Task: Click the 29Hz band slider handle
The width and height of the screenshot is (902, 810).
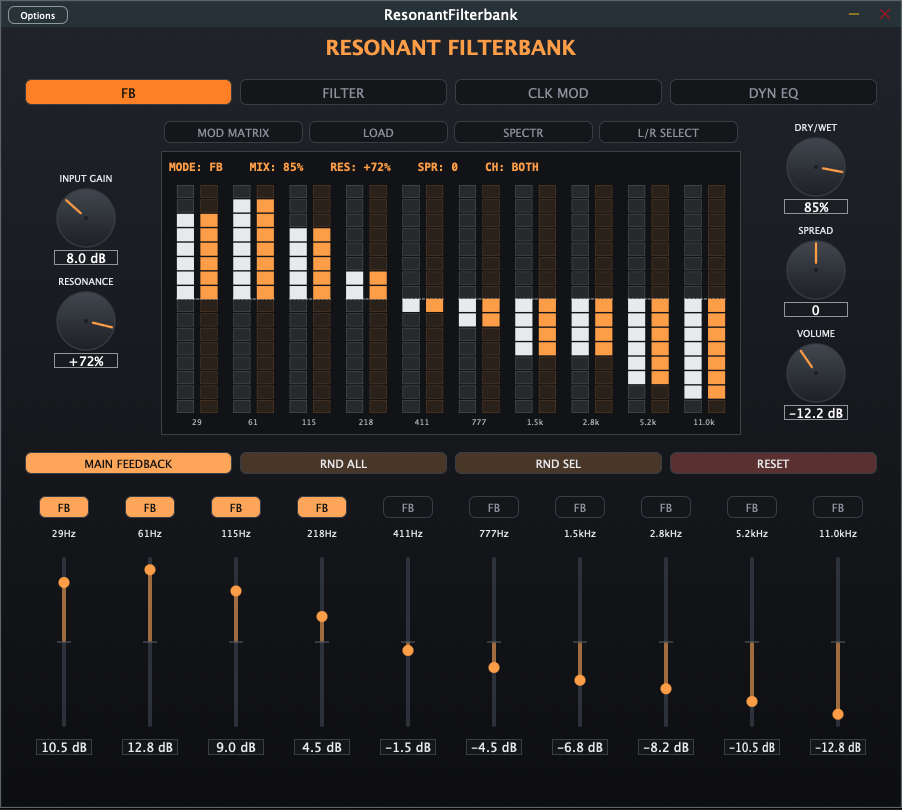Action: pos(64,582)
